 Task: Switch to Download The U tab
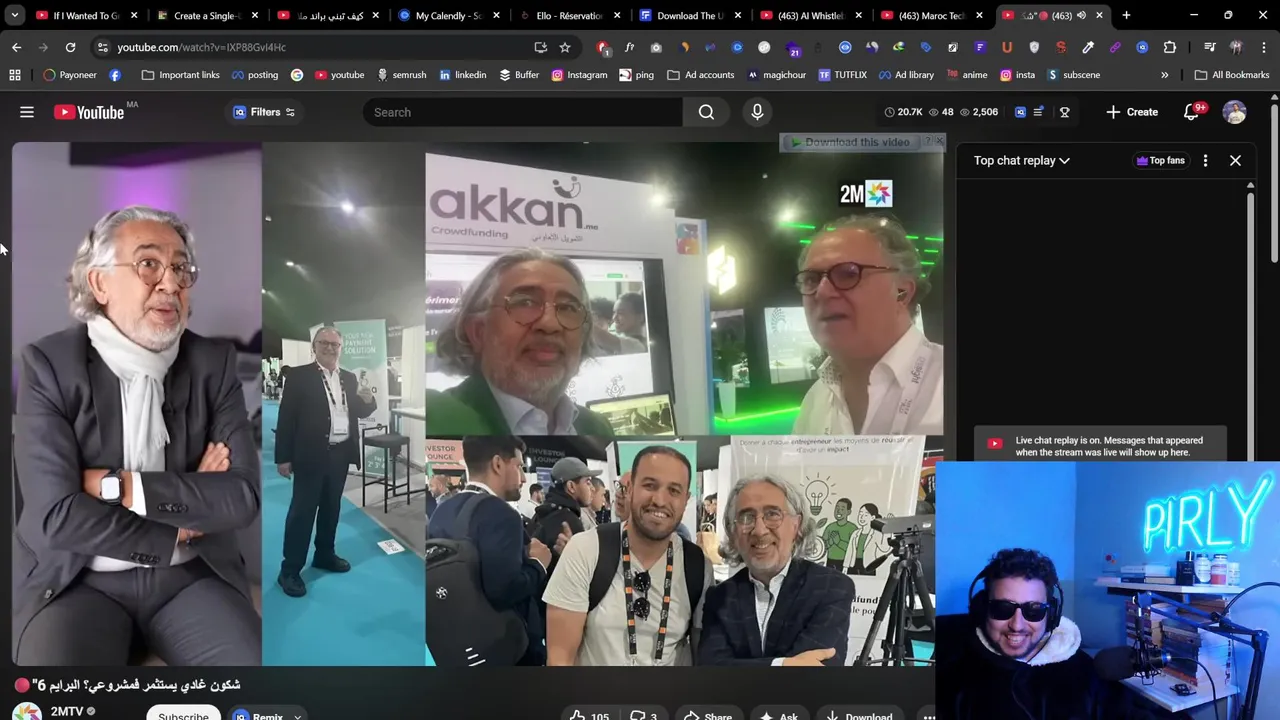click(689, 15)
